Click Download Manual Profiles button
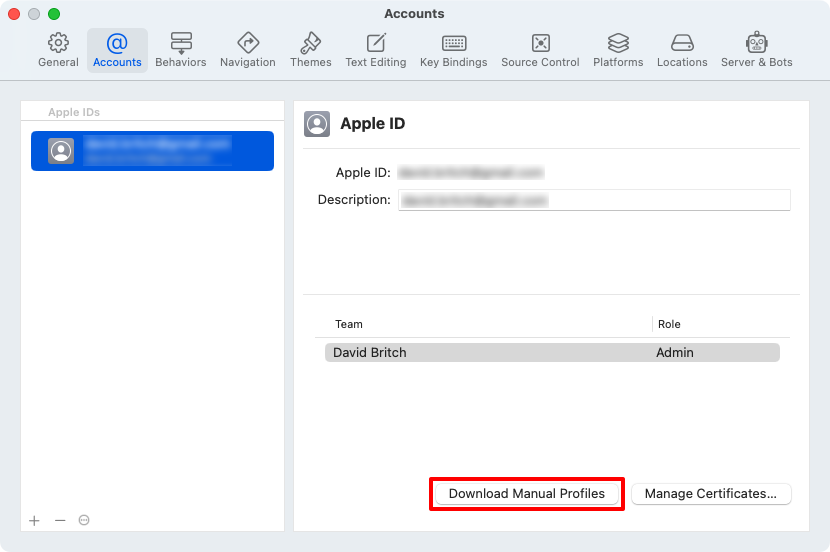The width and height of the screenshot is (830, 552). (527, 494)
